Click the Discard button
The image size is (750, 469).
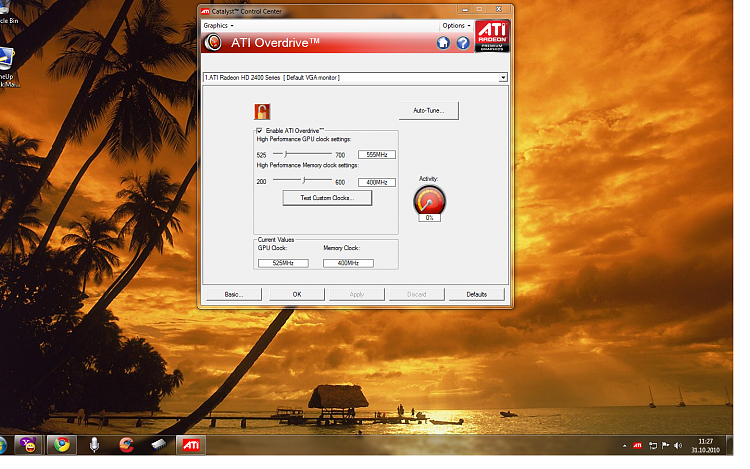click(x=417, y=294)
